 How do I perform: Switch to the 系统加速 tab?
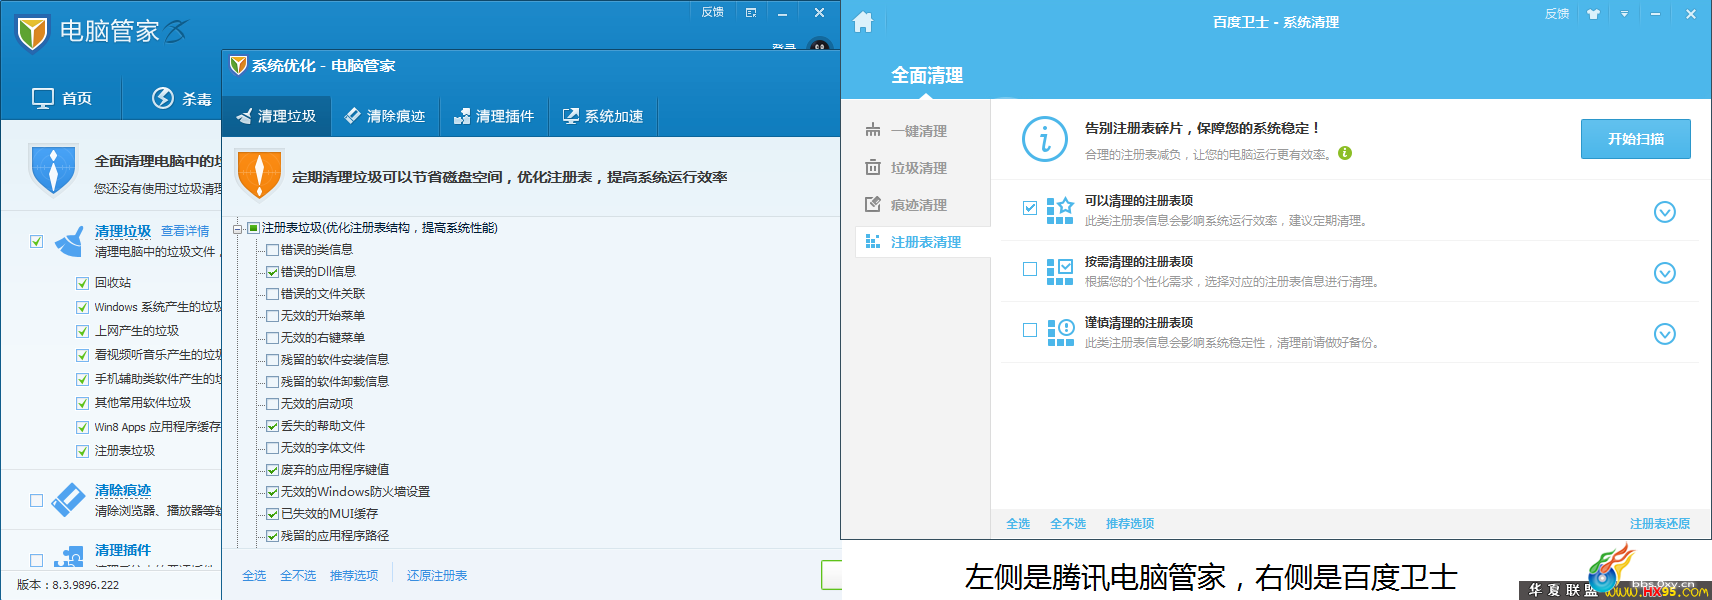click(603, 116)
